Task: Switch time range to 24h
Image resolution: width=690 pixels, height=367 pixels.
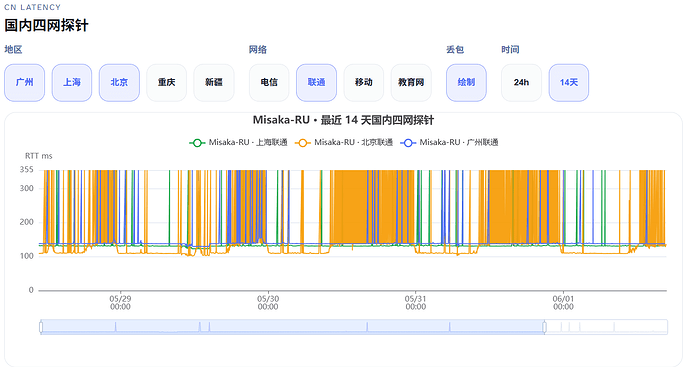Action: coord(521,83)
